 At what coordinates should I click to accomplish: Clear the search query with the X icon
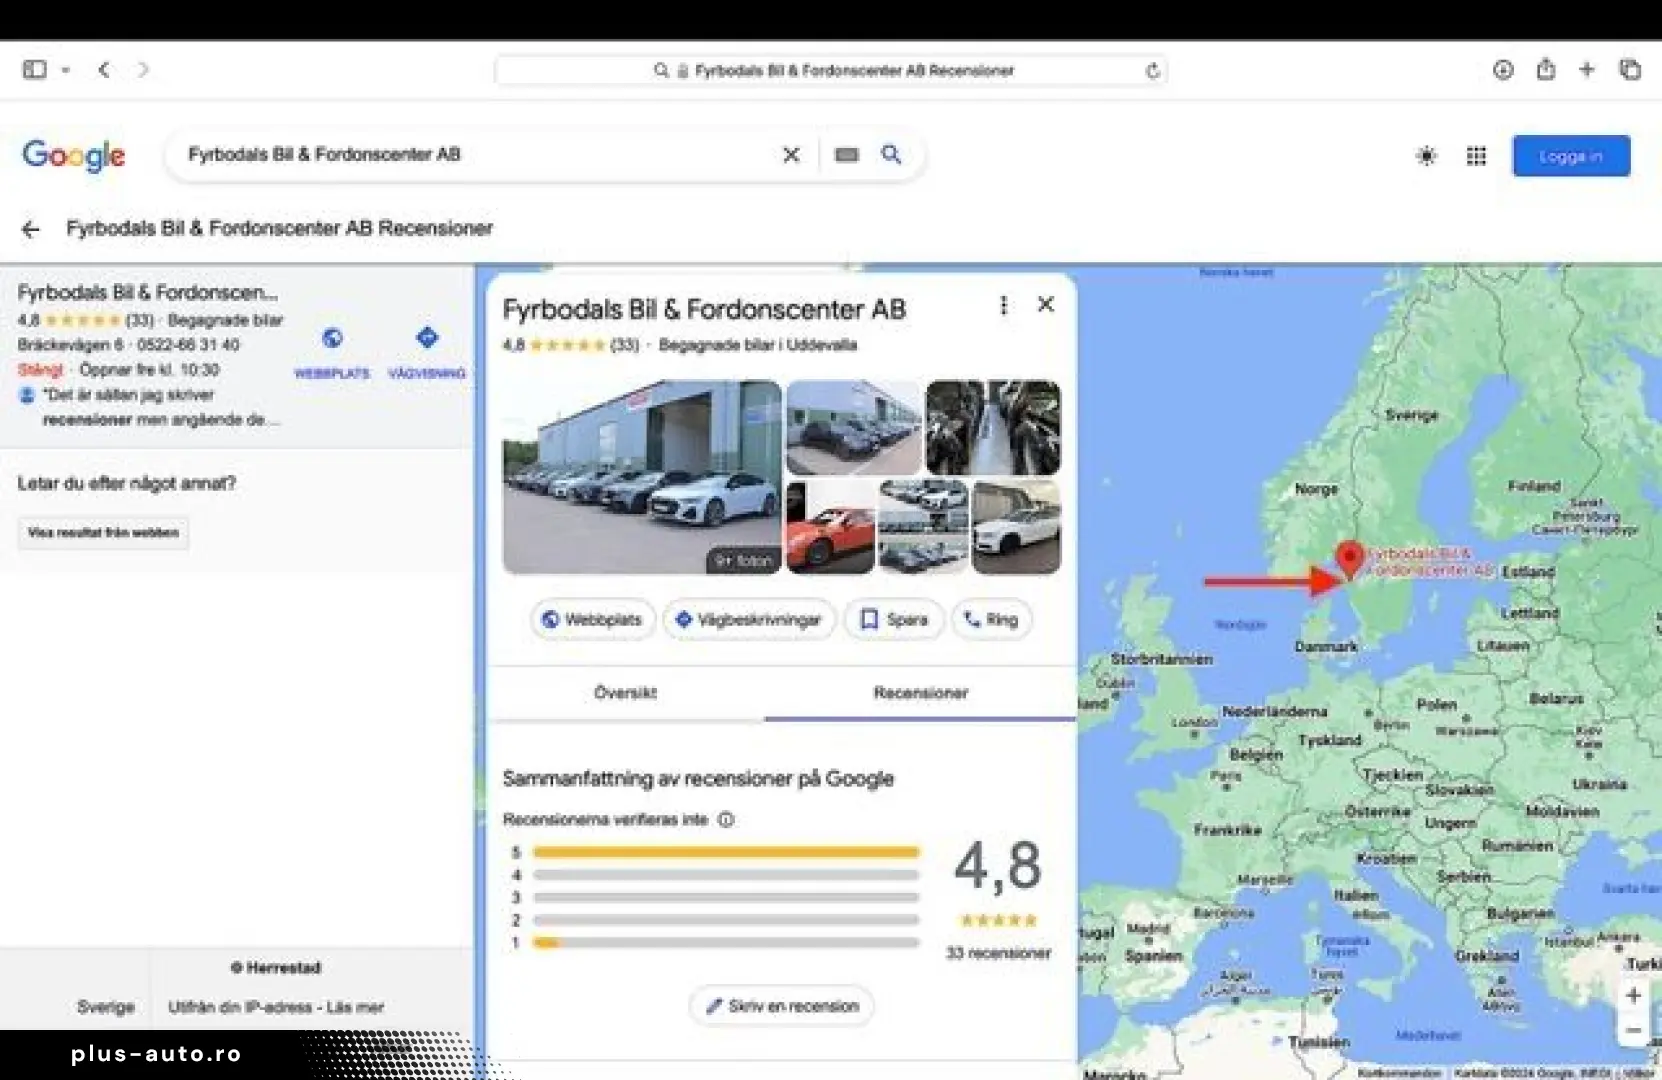(x=791, y=155)
